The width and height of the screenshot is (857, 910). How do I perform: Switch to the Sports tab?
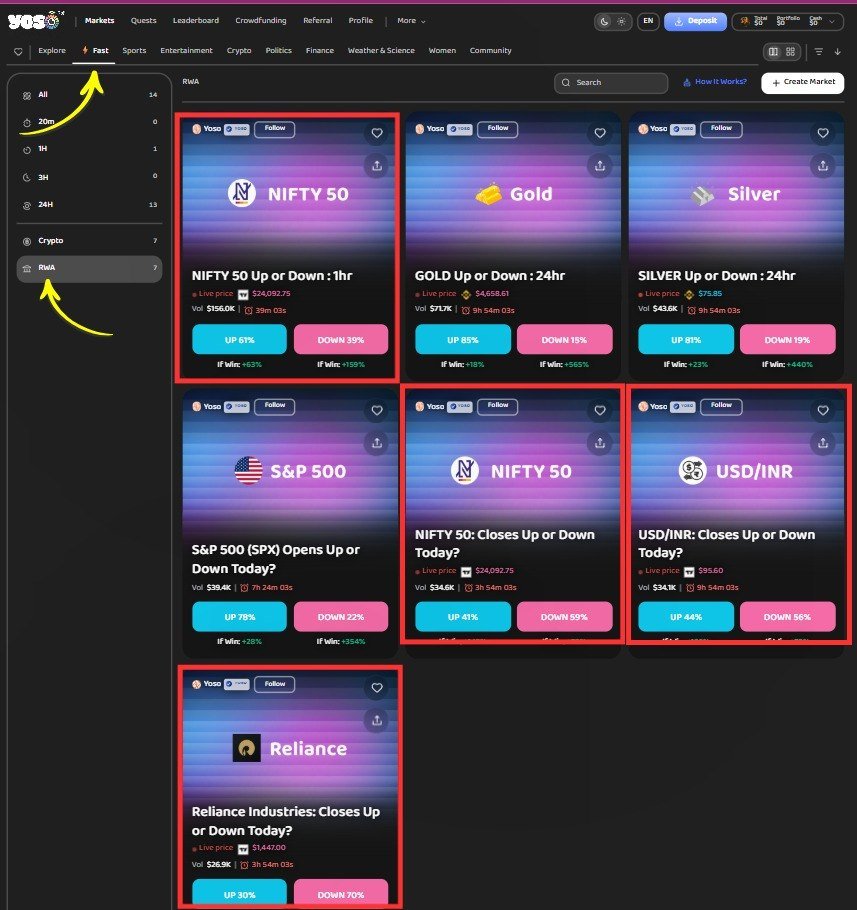tap(134, 51)
